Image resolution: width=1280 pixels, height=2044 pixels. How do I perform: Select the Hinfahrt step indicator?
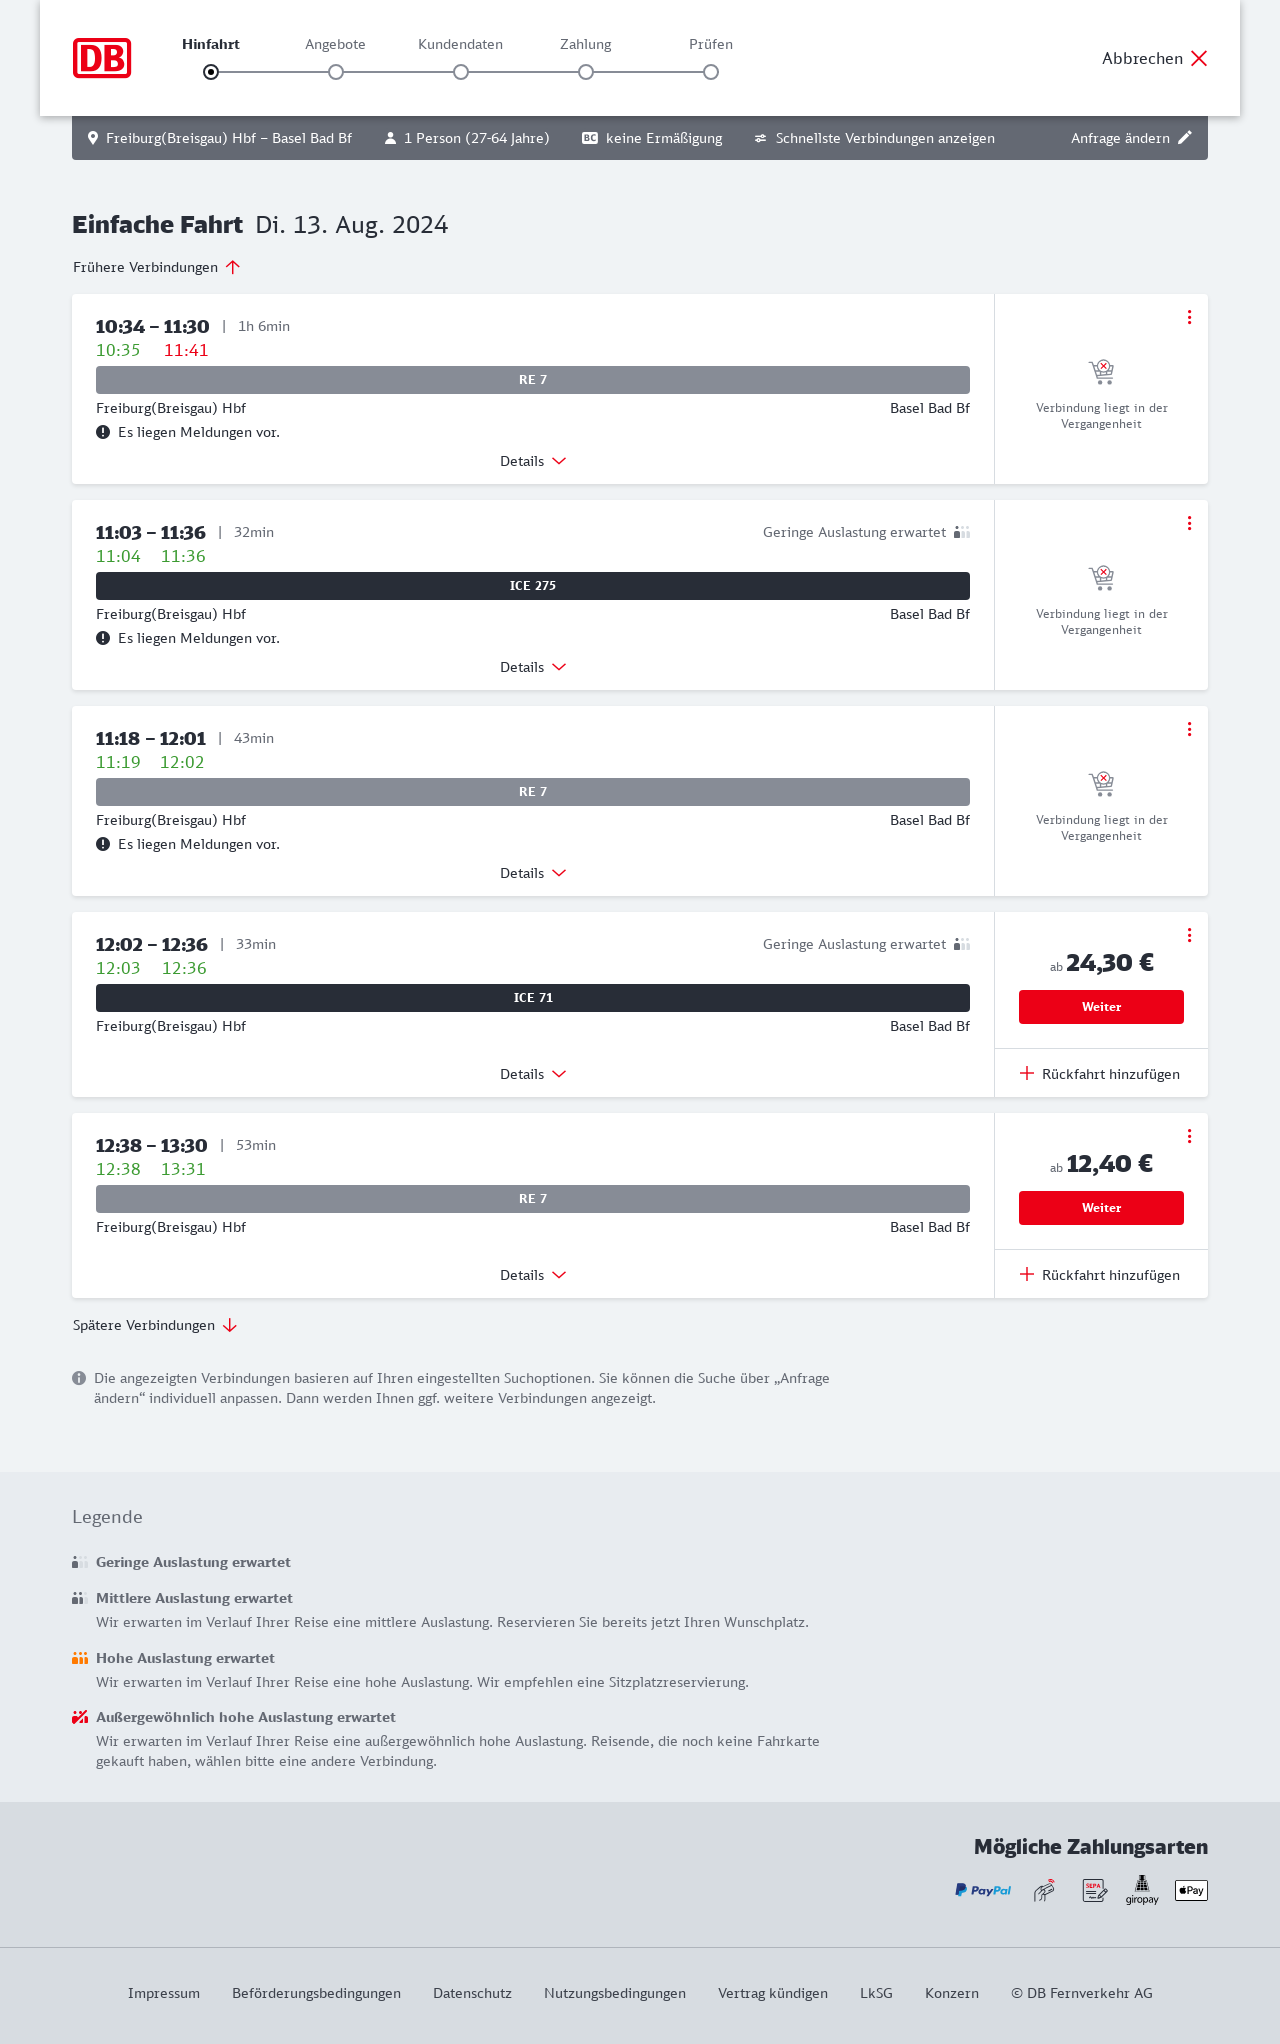click(x=211, y=72)
